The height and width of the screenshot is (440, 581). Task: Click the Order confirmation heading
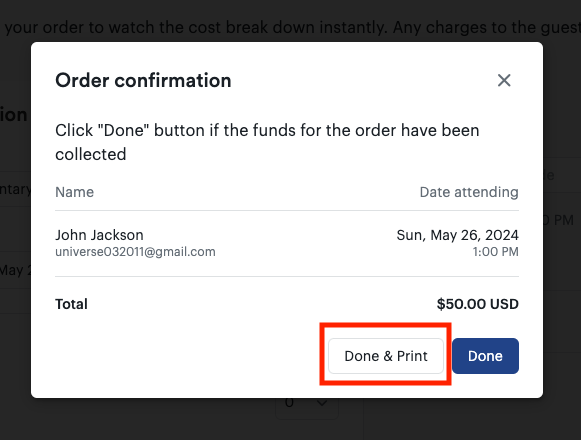143,80
